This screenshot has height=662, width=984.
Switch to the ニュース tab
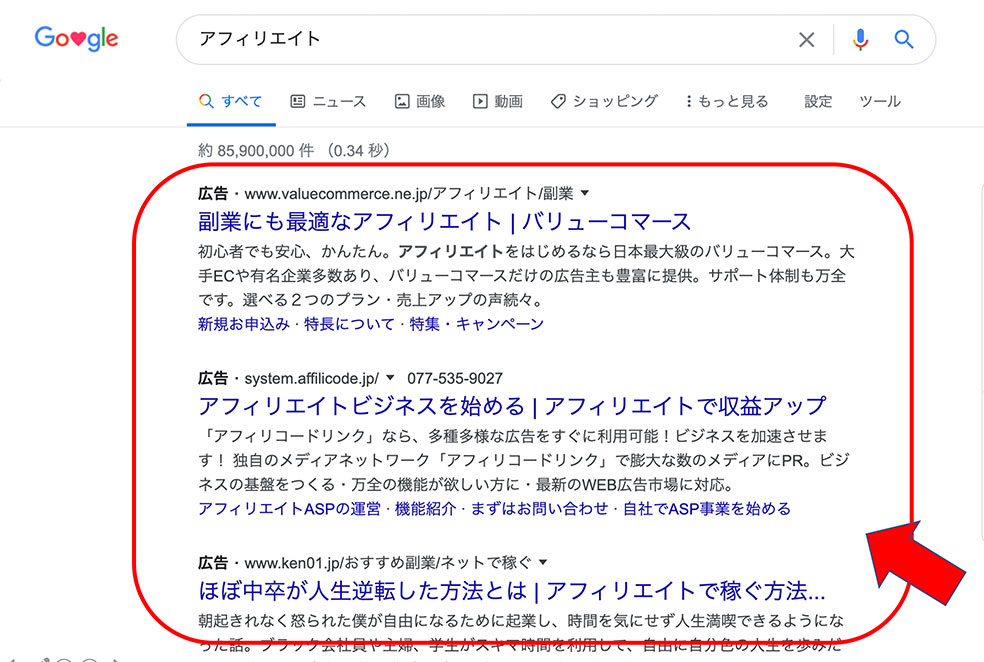coord(328,101)
